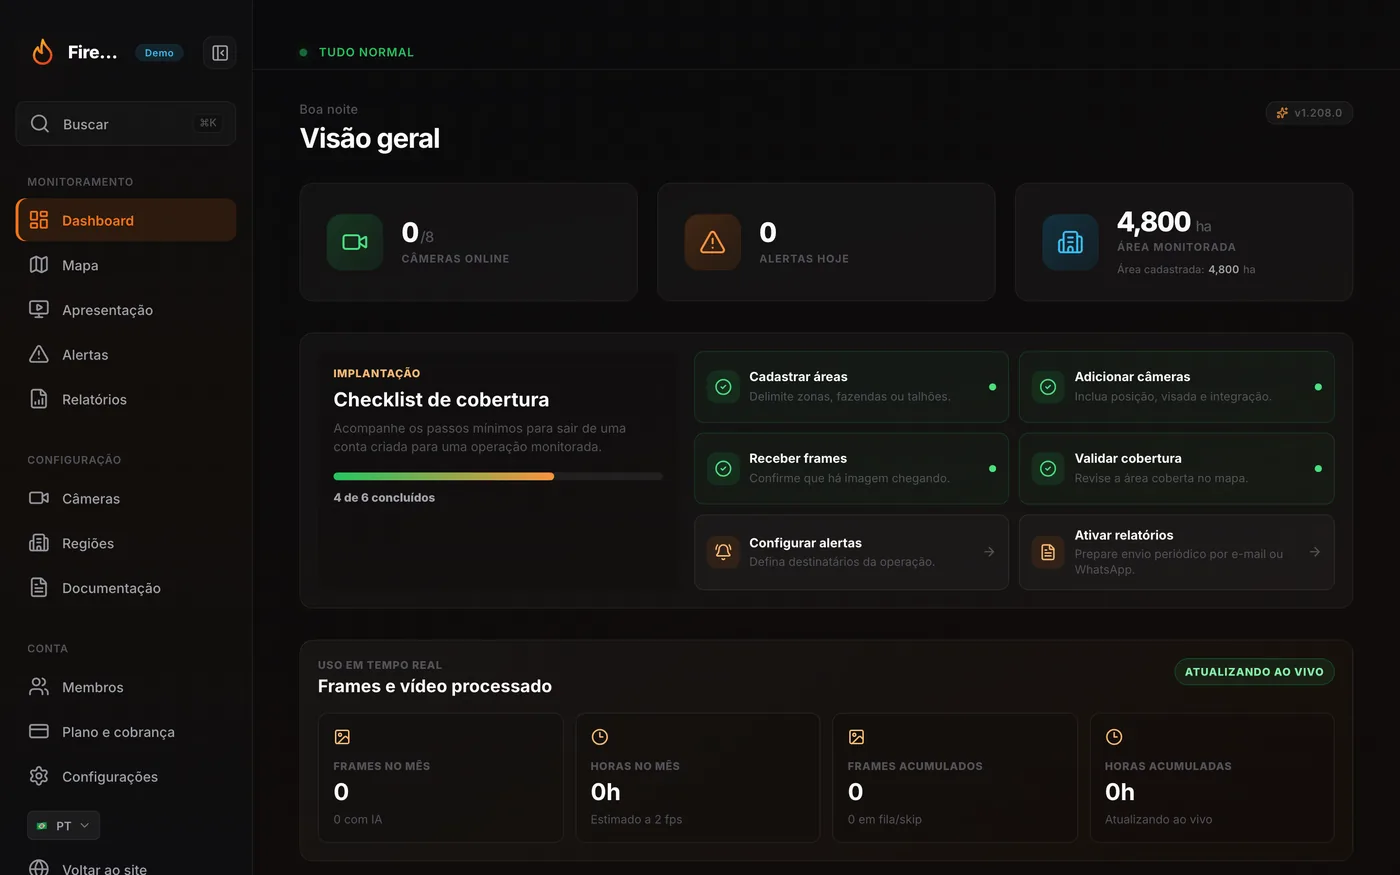Click the Documentação file icon
The image size is (1400, 875).
(39, 588)
